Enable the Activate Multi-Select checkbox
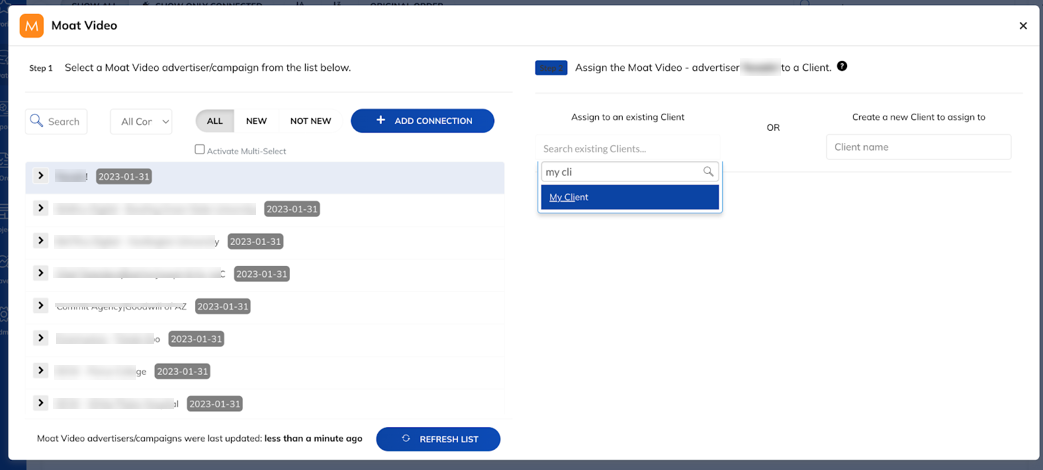The width and height of the screenshot is (1043, 470). tap(200, 150)
